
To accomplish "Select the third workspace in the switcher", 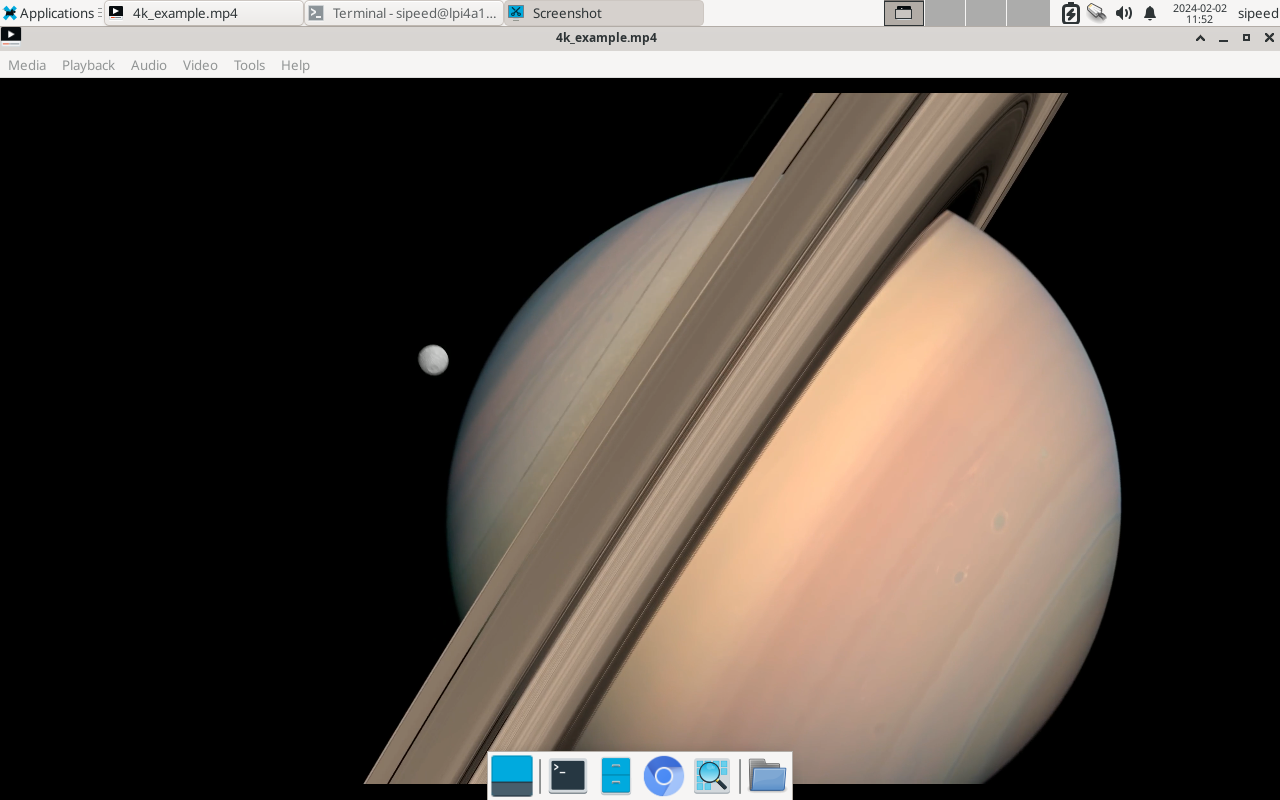I will (x=986, y=13).
